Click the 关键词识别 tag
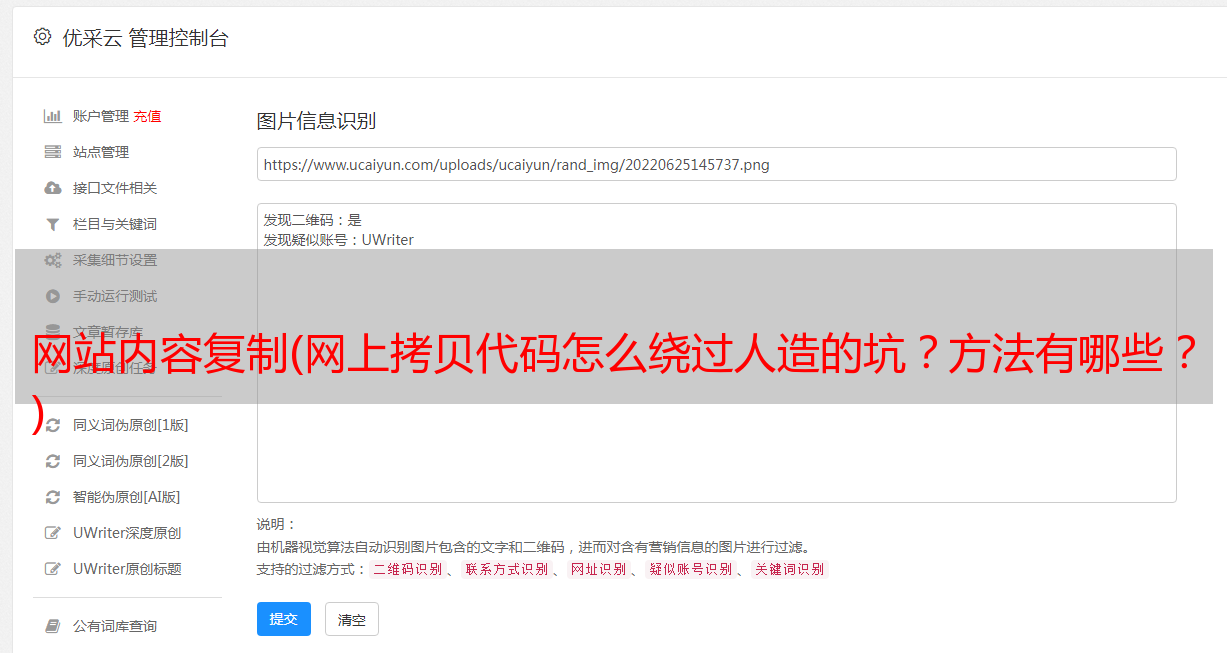1227x653 pixels. click(790, 569)
